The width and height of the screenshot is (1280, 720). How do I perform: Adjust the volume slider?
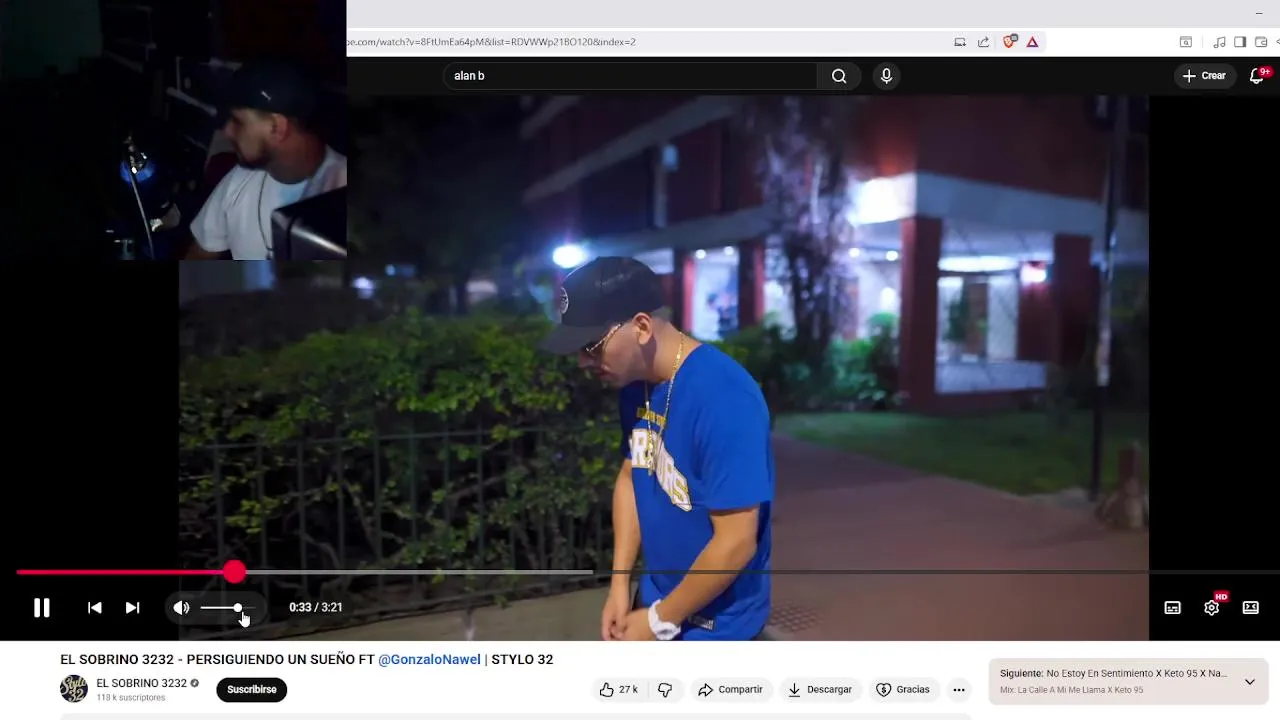227,607
